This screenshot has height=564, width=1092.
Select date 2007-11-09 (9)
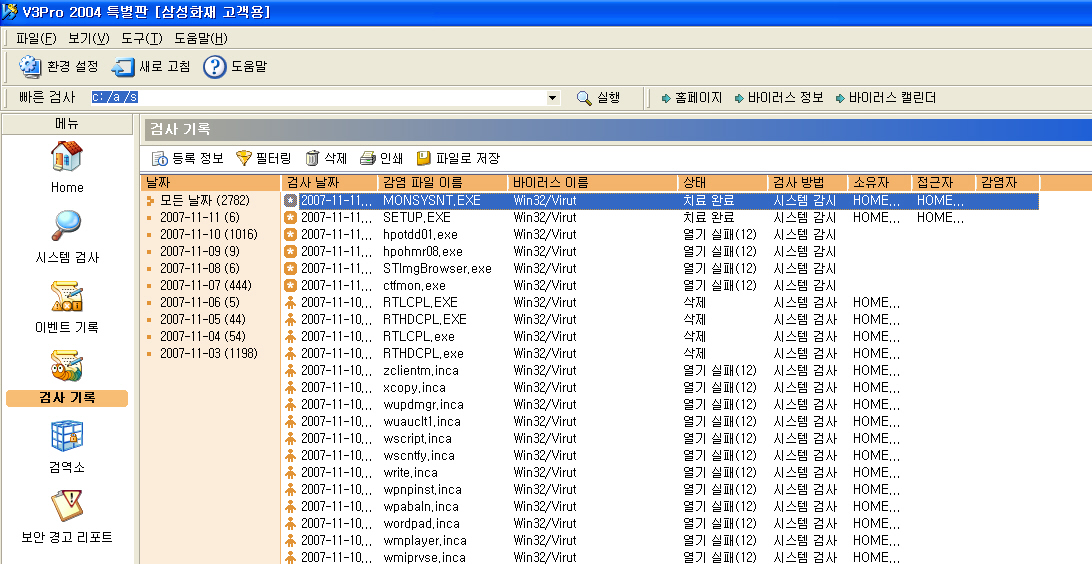point(200,251)
